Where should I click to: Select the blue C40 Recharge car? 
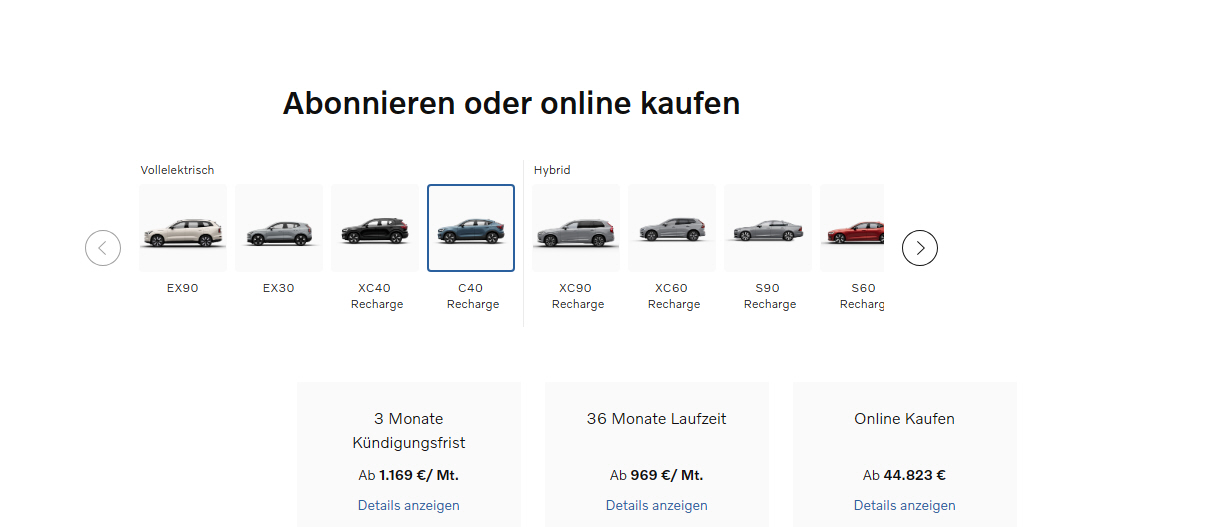(x=471, y=228)
